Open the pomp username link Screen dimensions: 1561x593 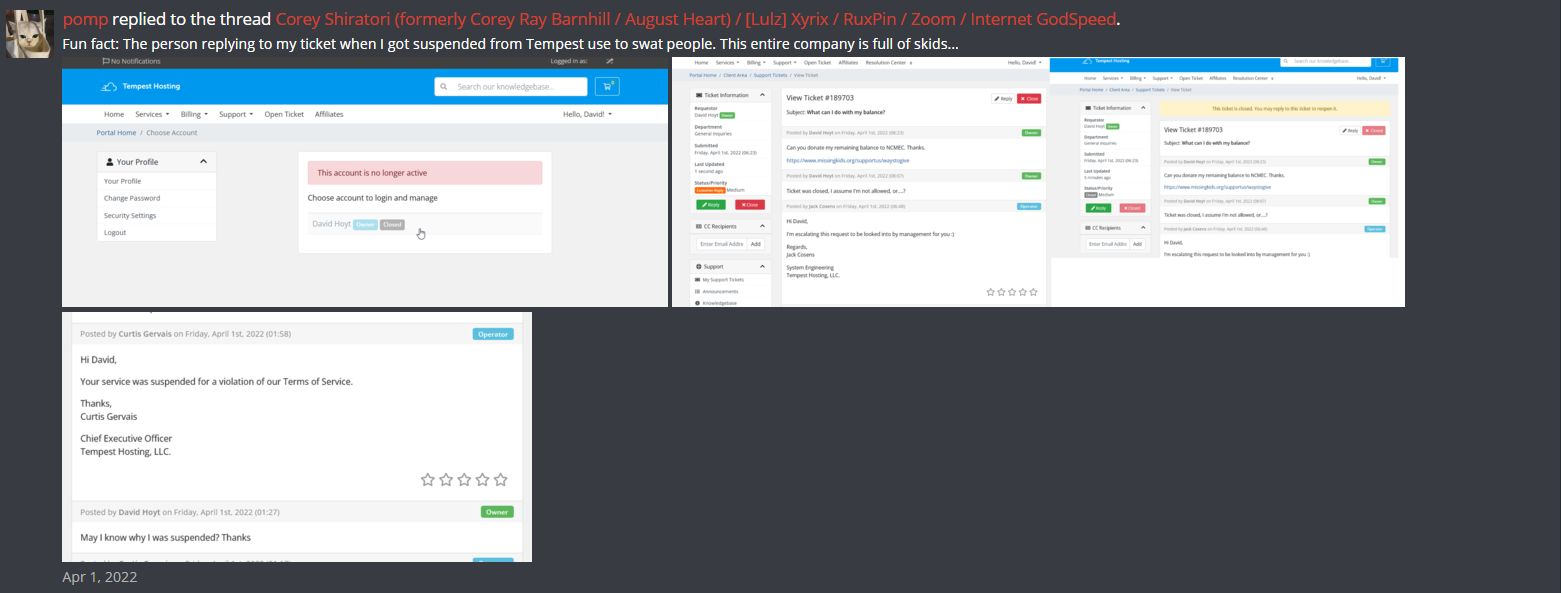point(85,19)
